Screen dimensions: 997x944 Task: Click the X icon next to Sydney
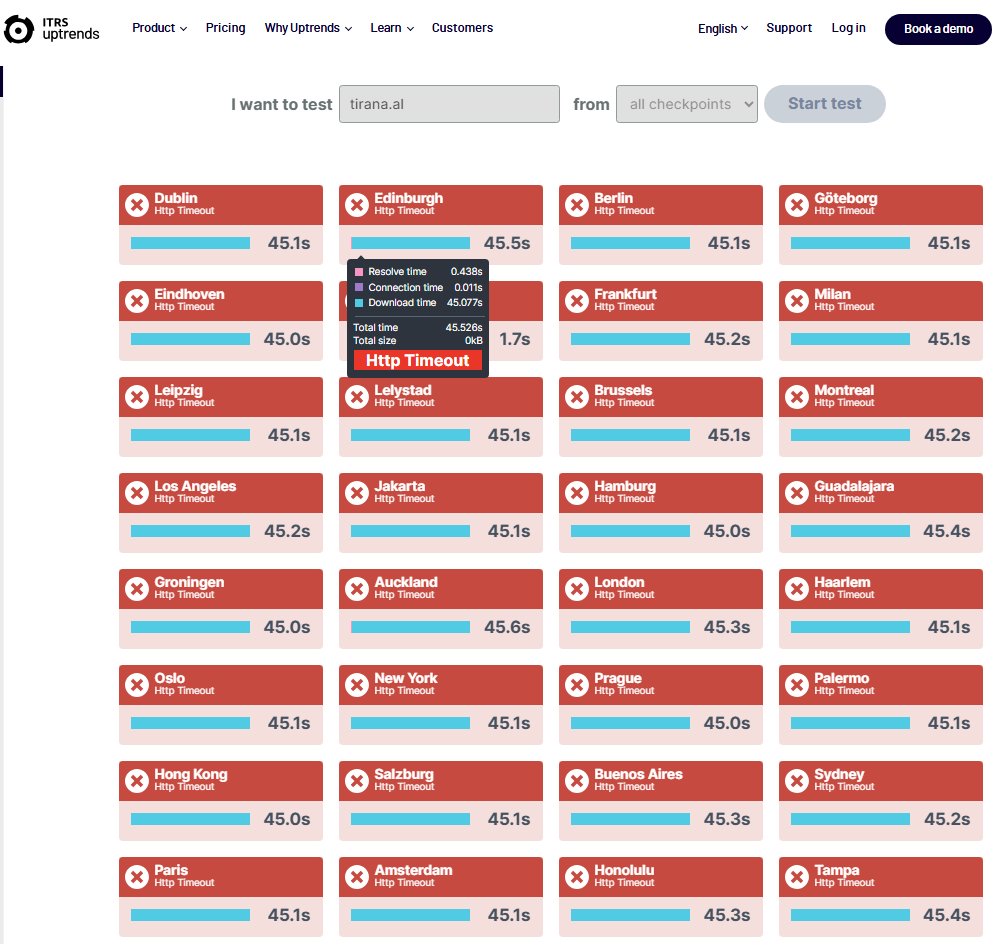(797, 781)
